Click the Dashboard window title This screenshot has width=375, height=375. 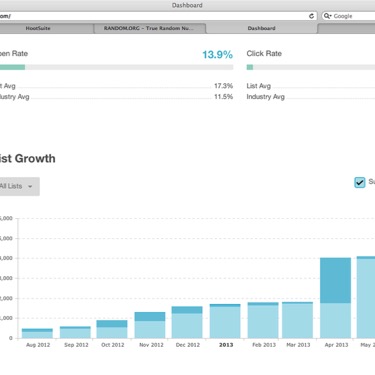pyautogui.click(x=187, y=5)
